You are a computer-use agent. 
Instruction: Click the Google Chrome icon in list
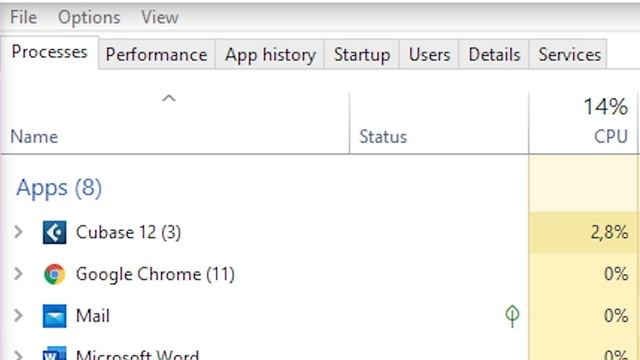(54, 274)
